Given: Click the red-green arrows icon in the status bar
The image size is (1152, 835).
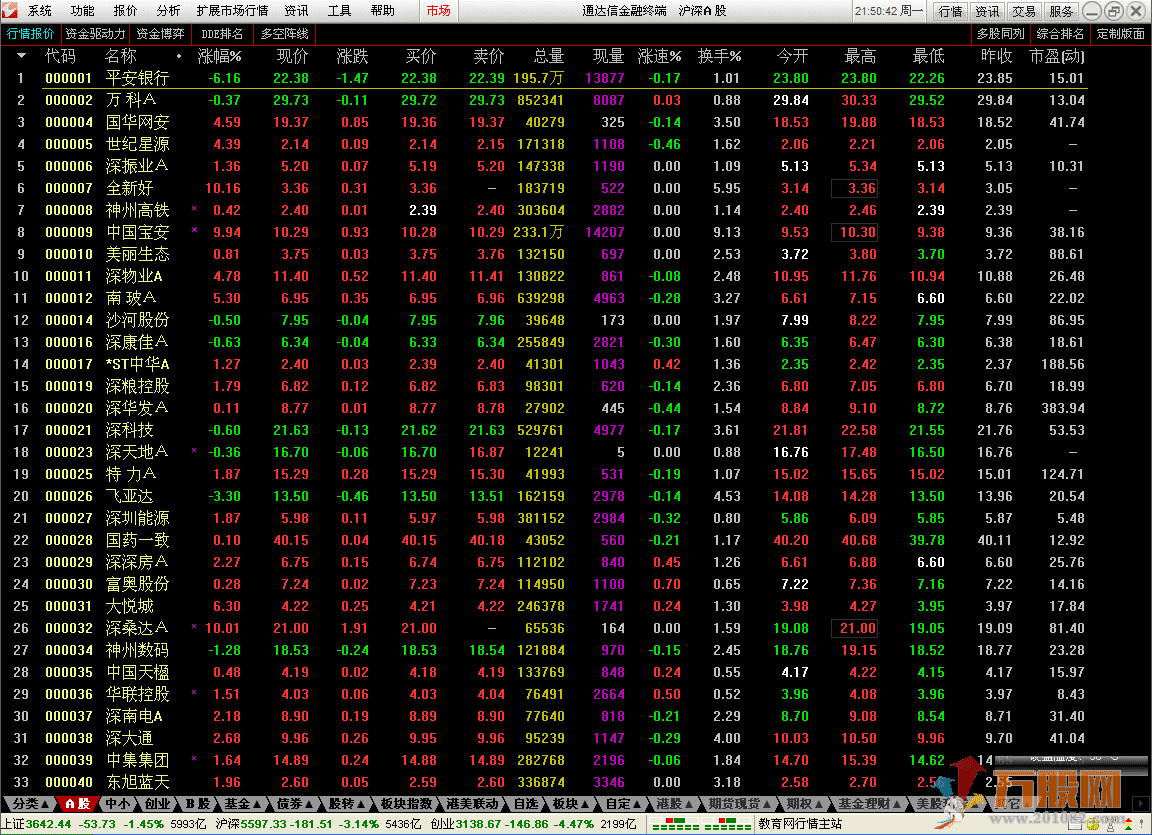Looking at the screenshot, I should (1128, 824).
